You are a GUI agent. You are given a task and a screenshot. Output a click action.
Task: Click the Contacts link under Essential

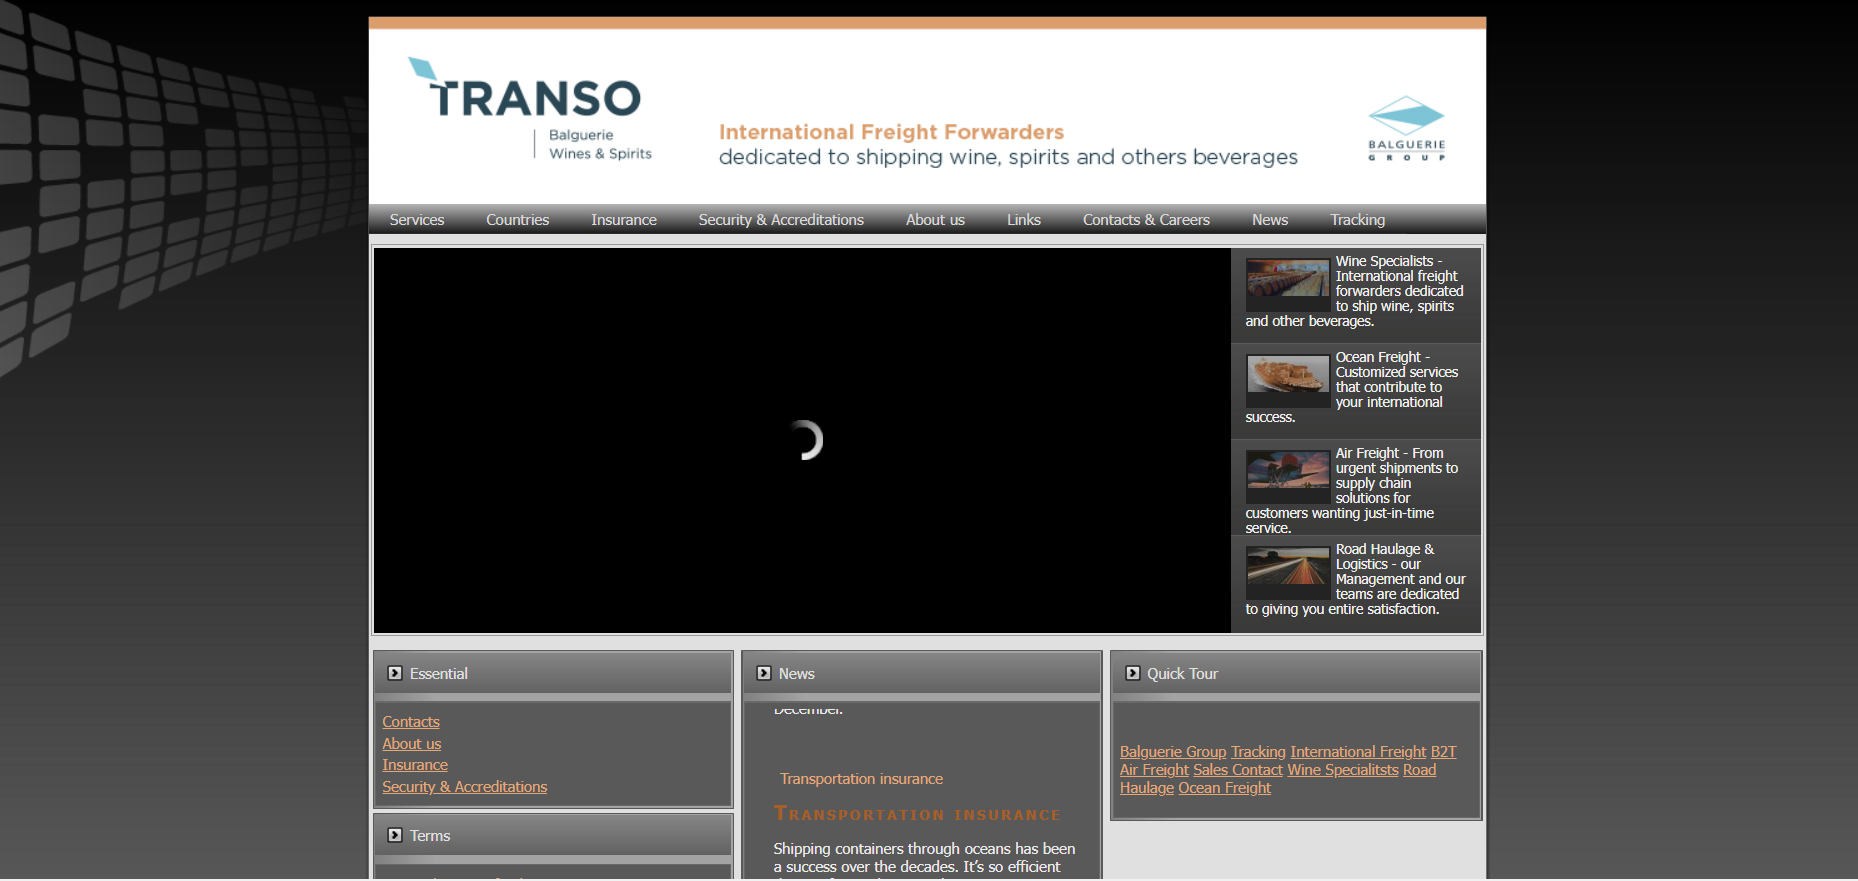coord(411,722)
